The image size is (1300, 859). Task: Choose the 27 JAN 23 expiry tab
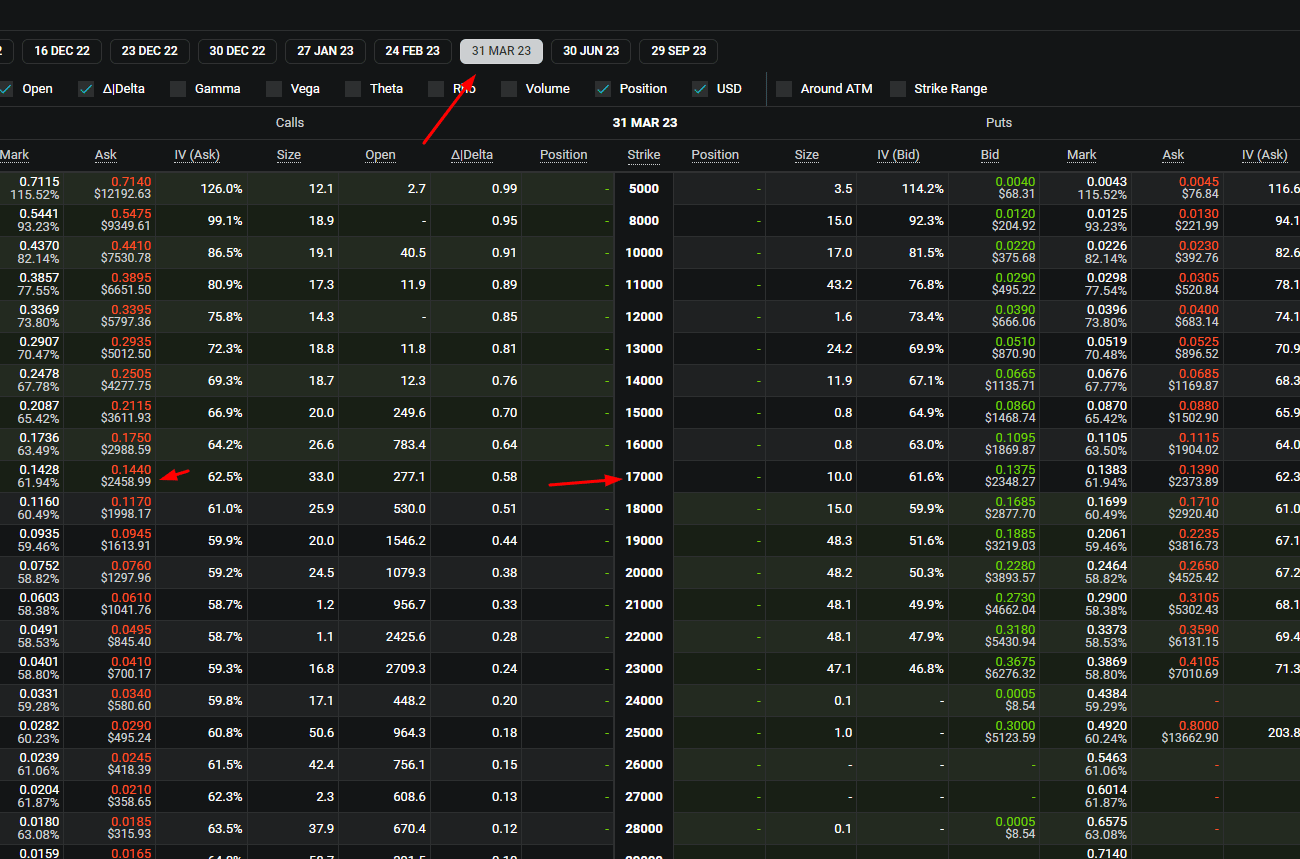coord(325,51)
